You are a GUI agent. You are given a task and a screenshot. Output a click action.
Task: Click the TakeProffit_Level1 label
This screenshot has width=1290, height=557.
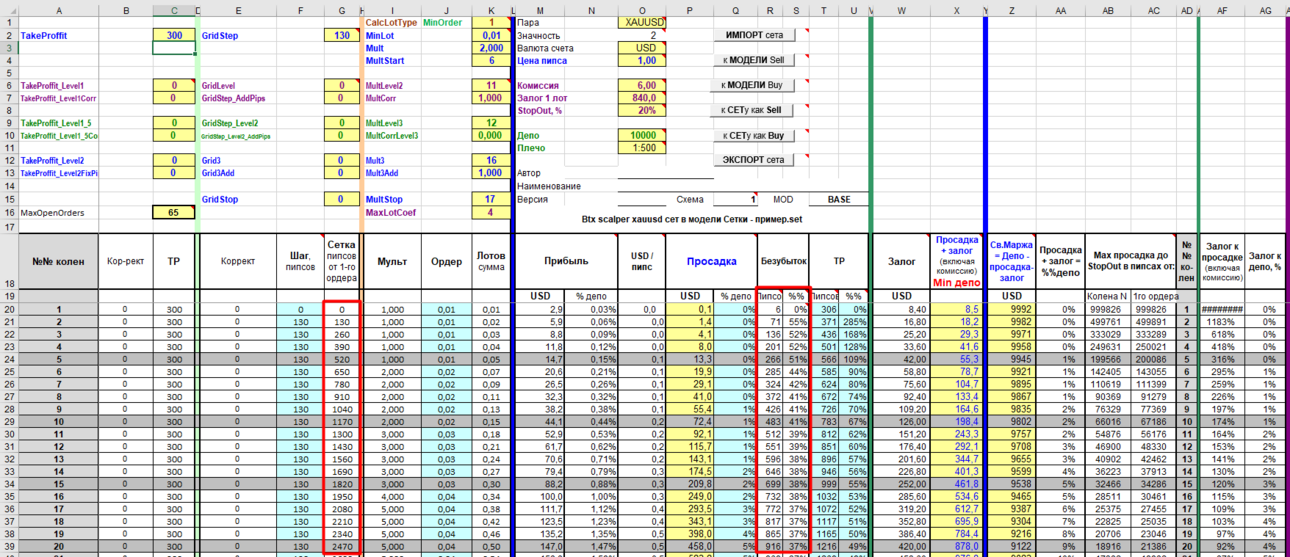pos(53,86)
